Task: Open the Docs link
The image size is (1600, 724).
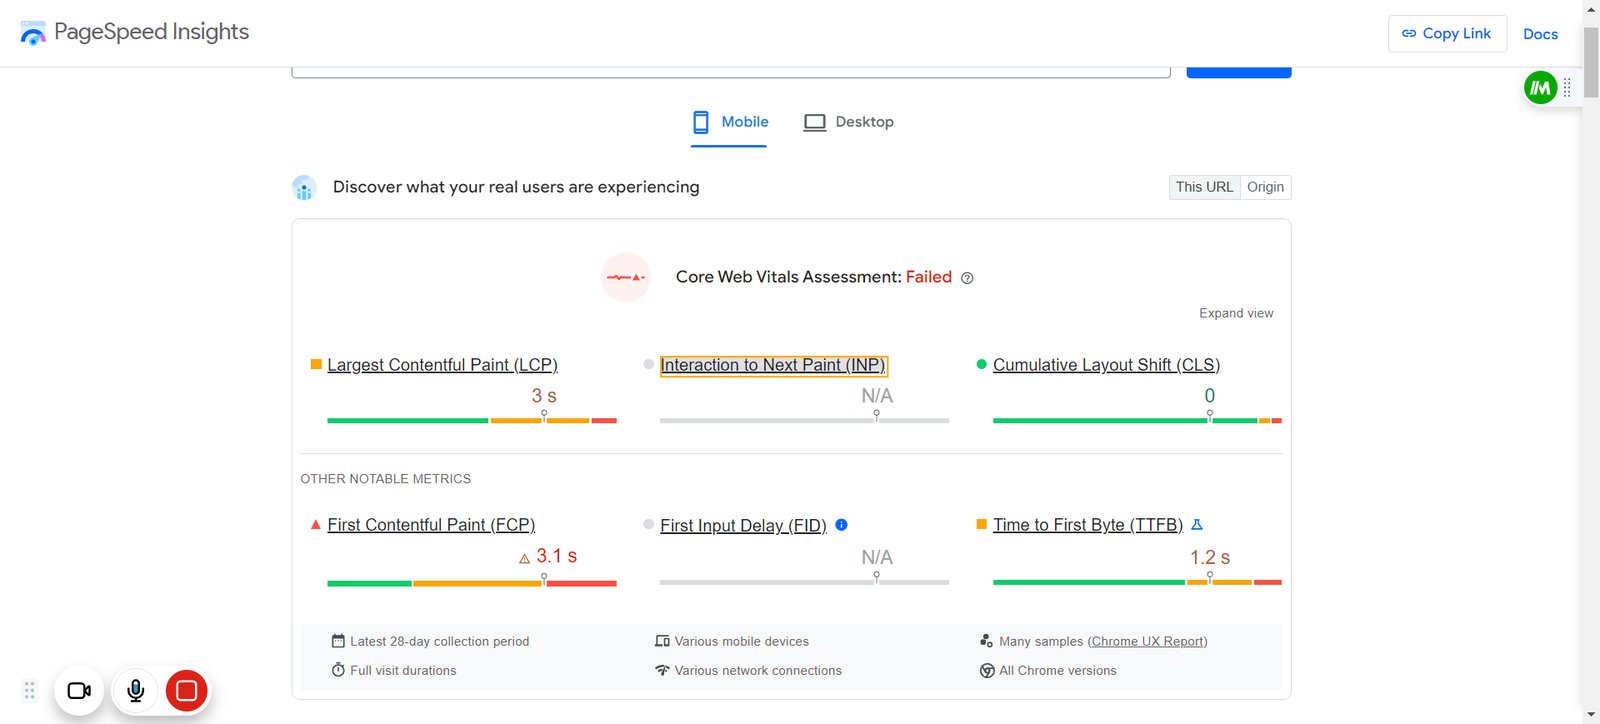Action: point(1540,34)
